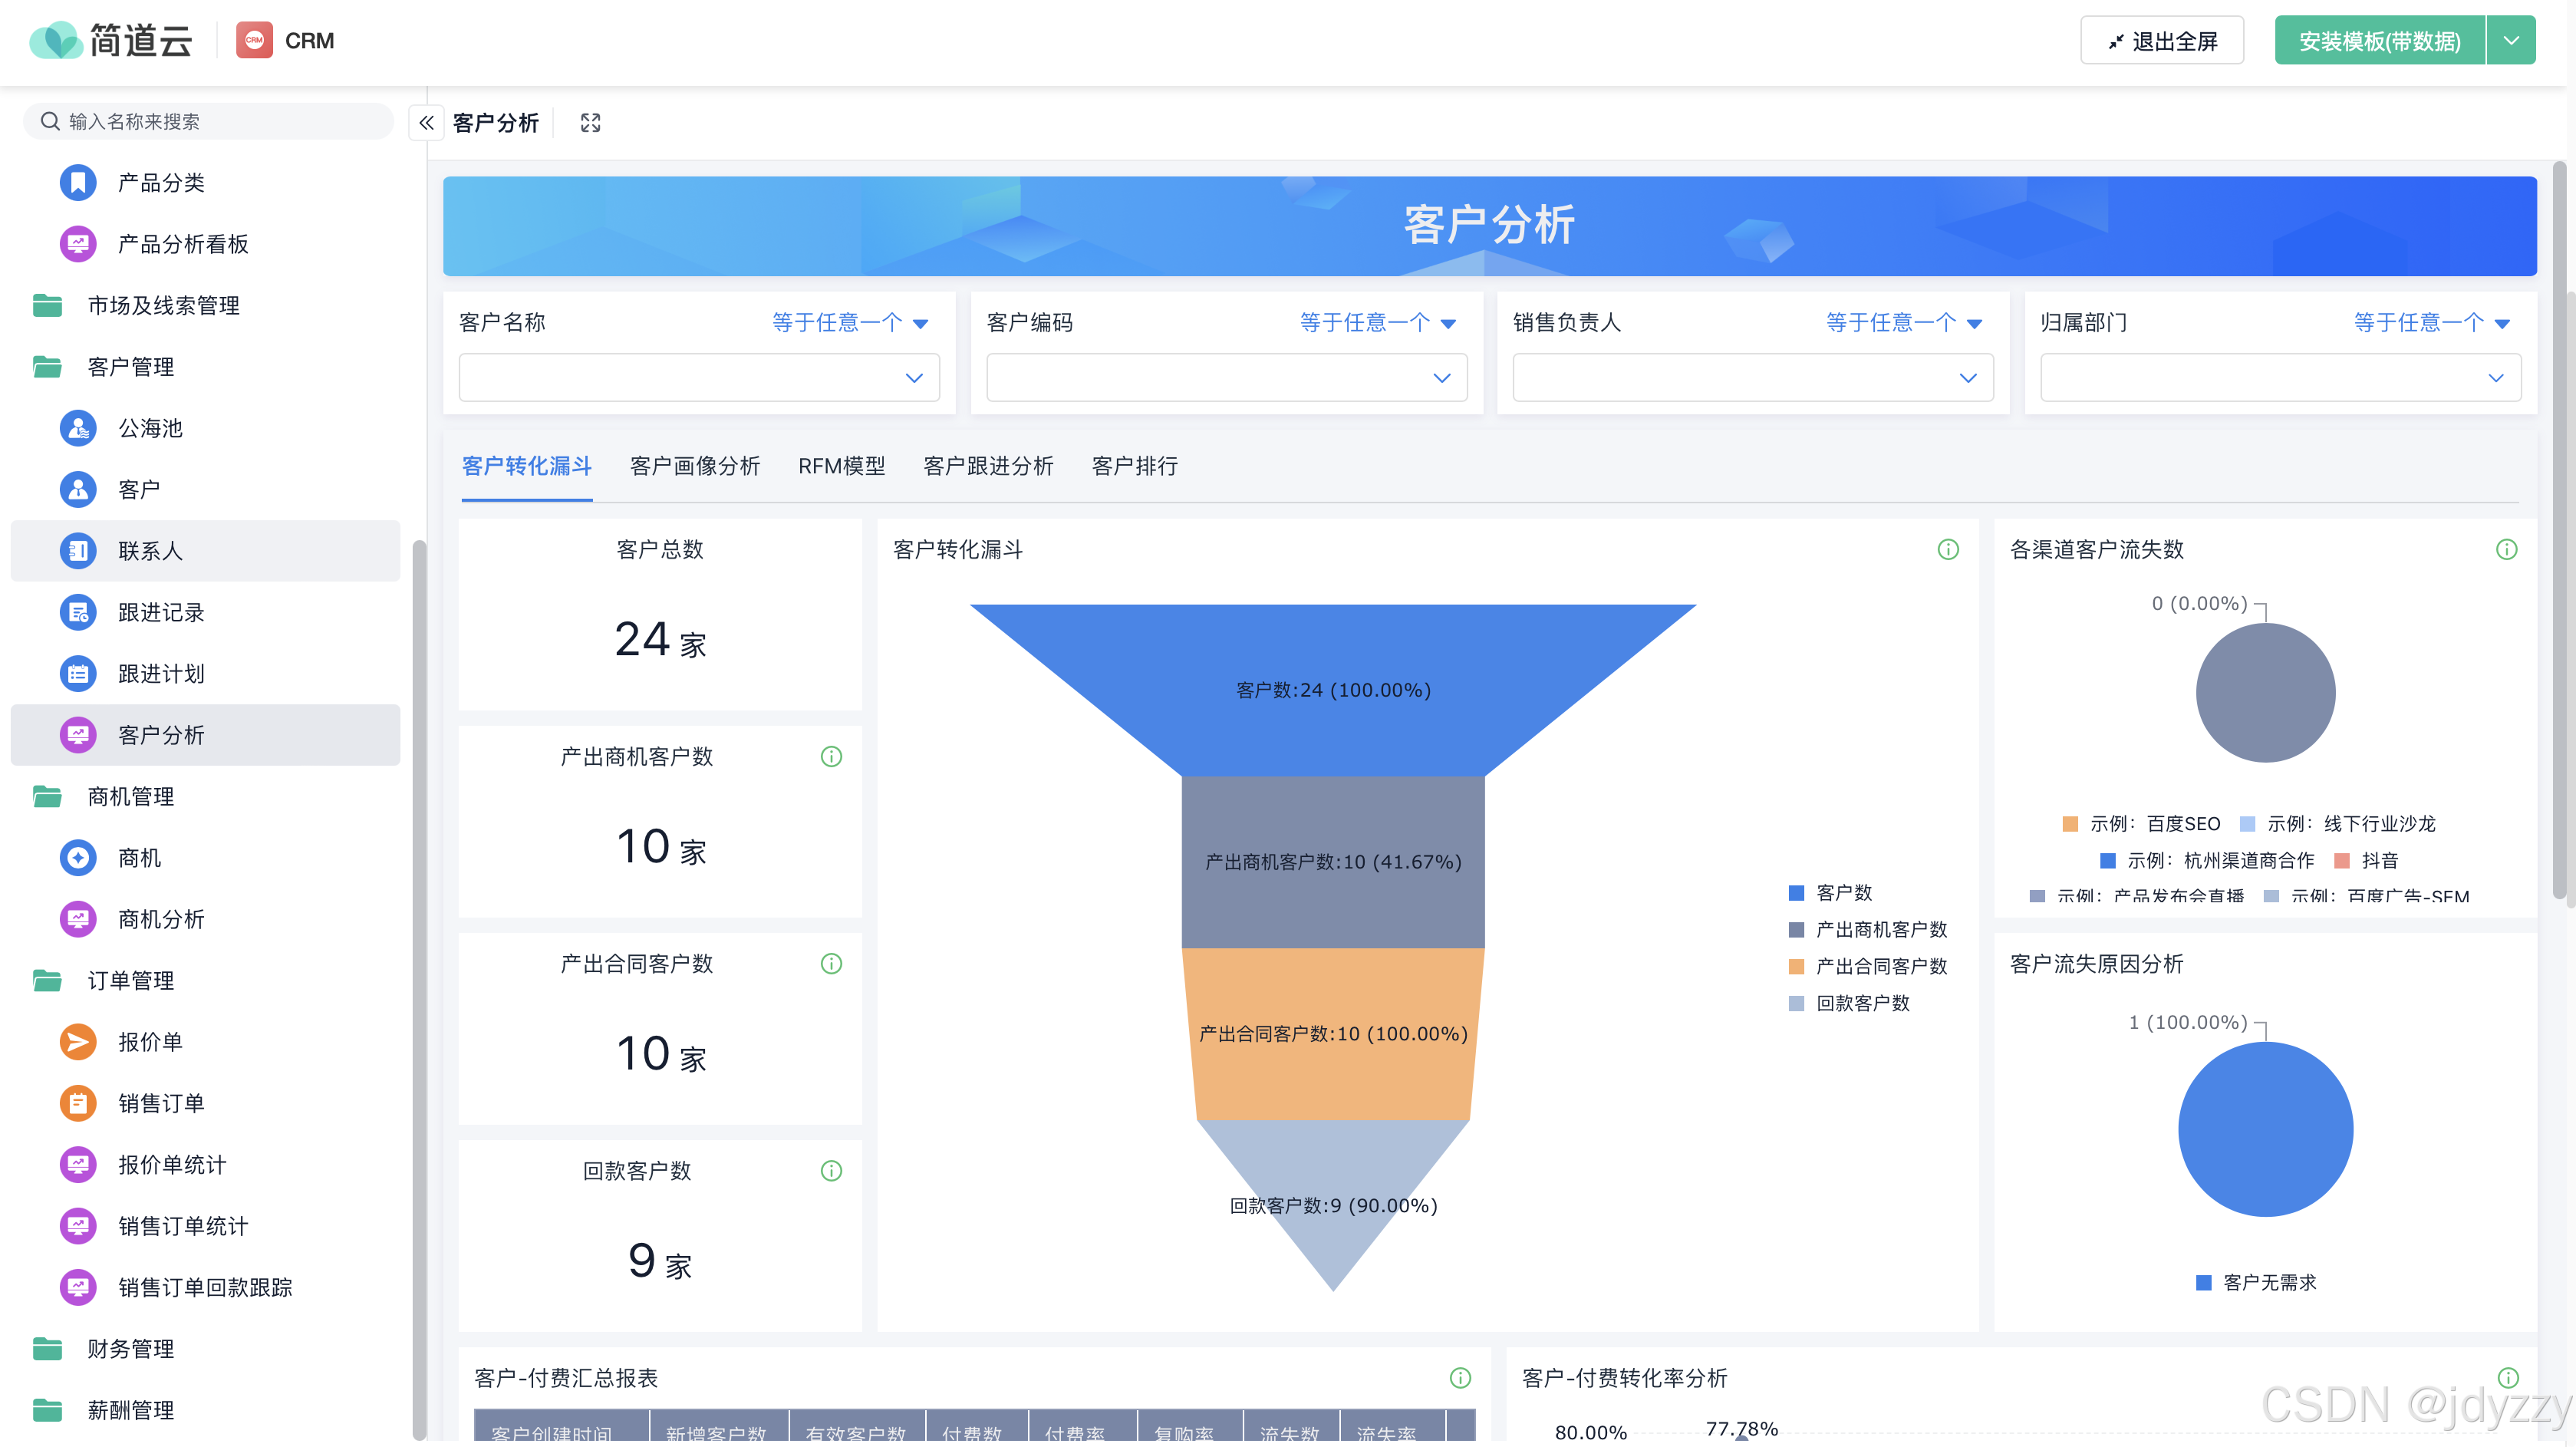Click info icon on 产出商机客户数 card
This screenshot has width=2576, height=1447.
(831, 757)
